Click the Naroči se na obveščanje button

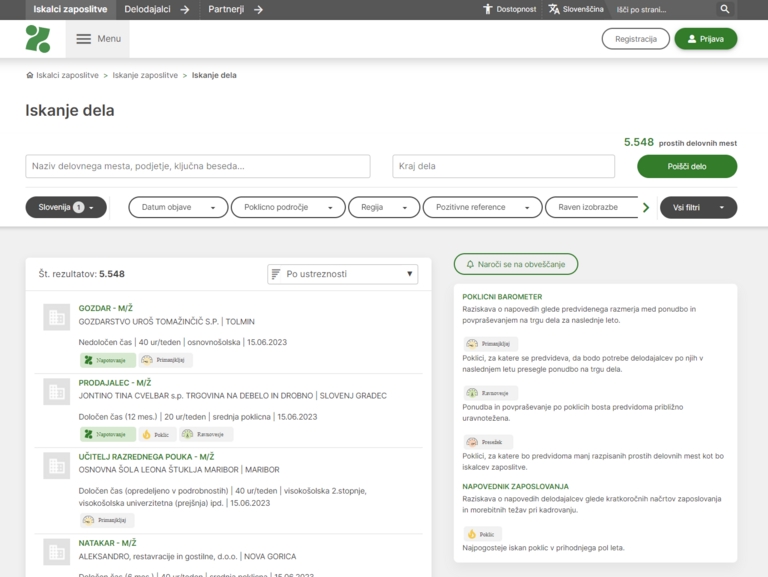(x=515, y=264)
